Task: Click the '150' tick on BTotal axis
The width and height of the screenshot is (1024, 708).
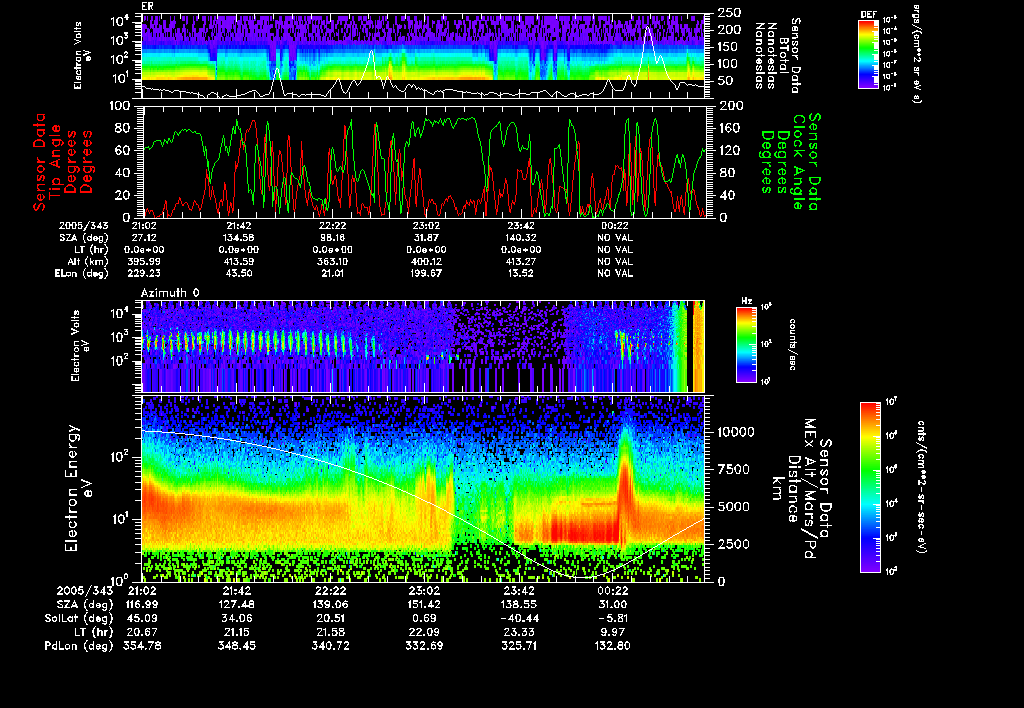Action: 729,47
